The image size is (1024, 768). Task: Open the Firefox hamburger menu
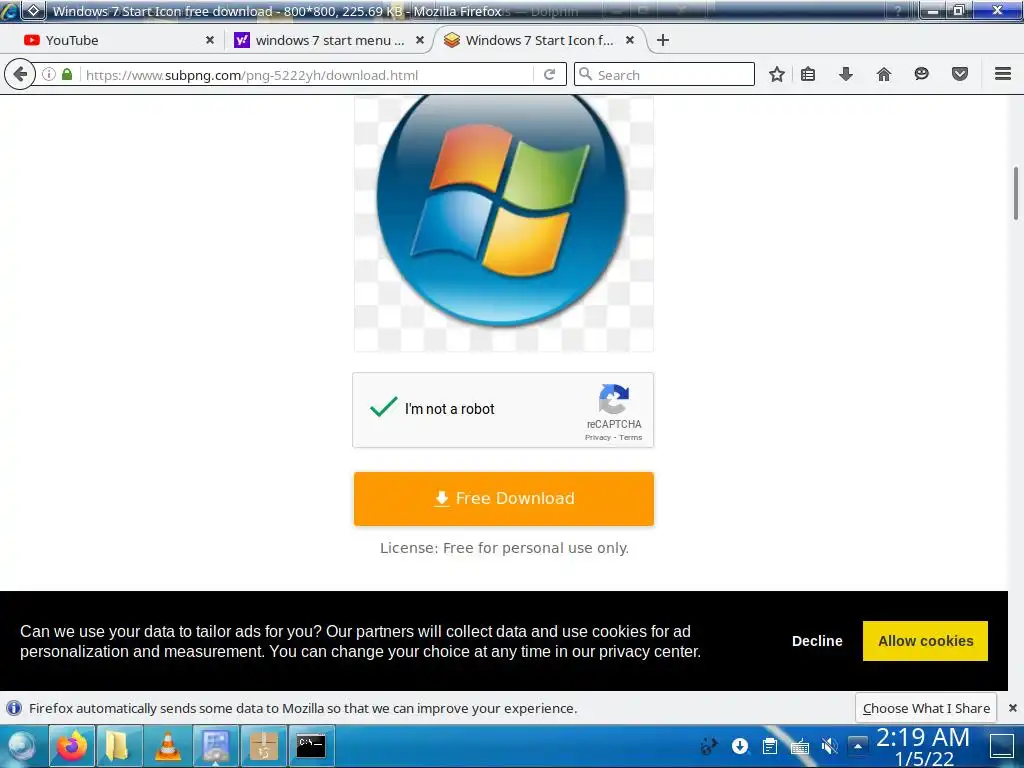1003,74
